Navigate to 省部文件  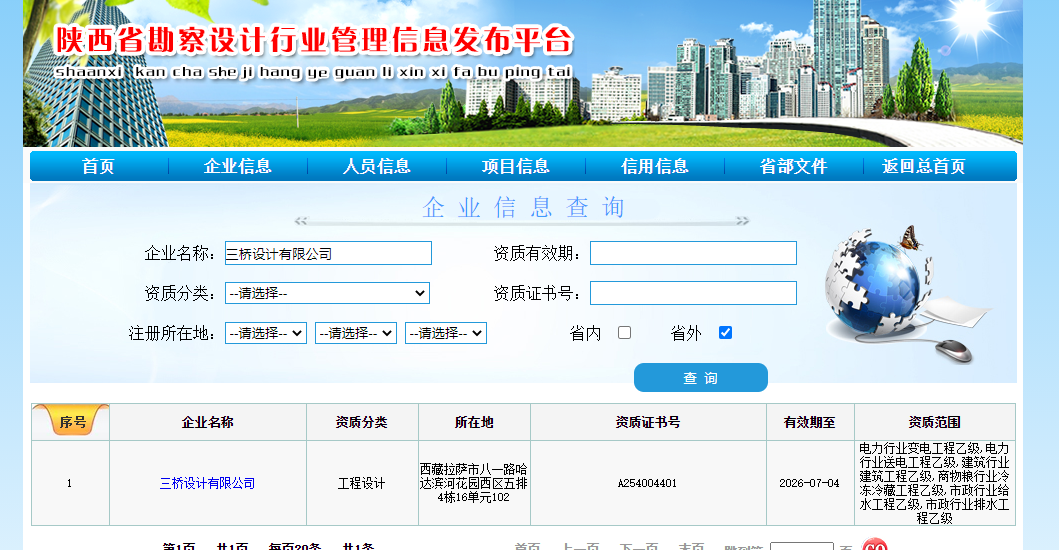tap(793, 166)
